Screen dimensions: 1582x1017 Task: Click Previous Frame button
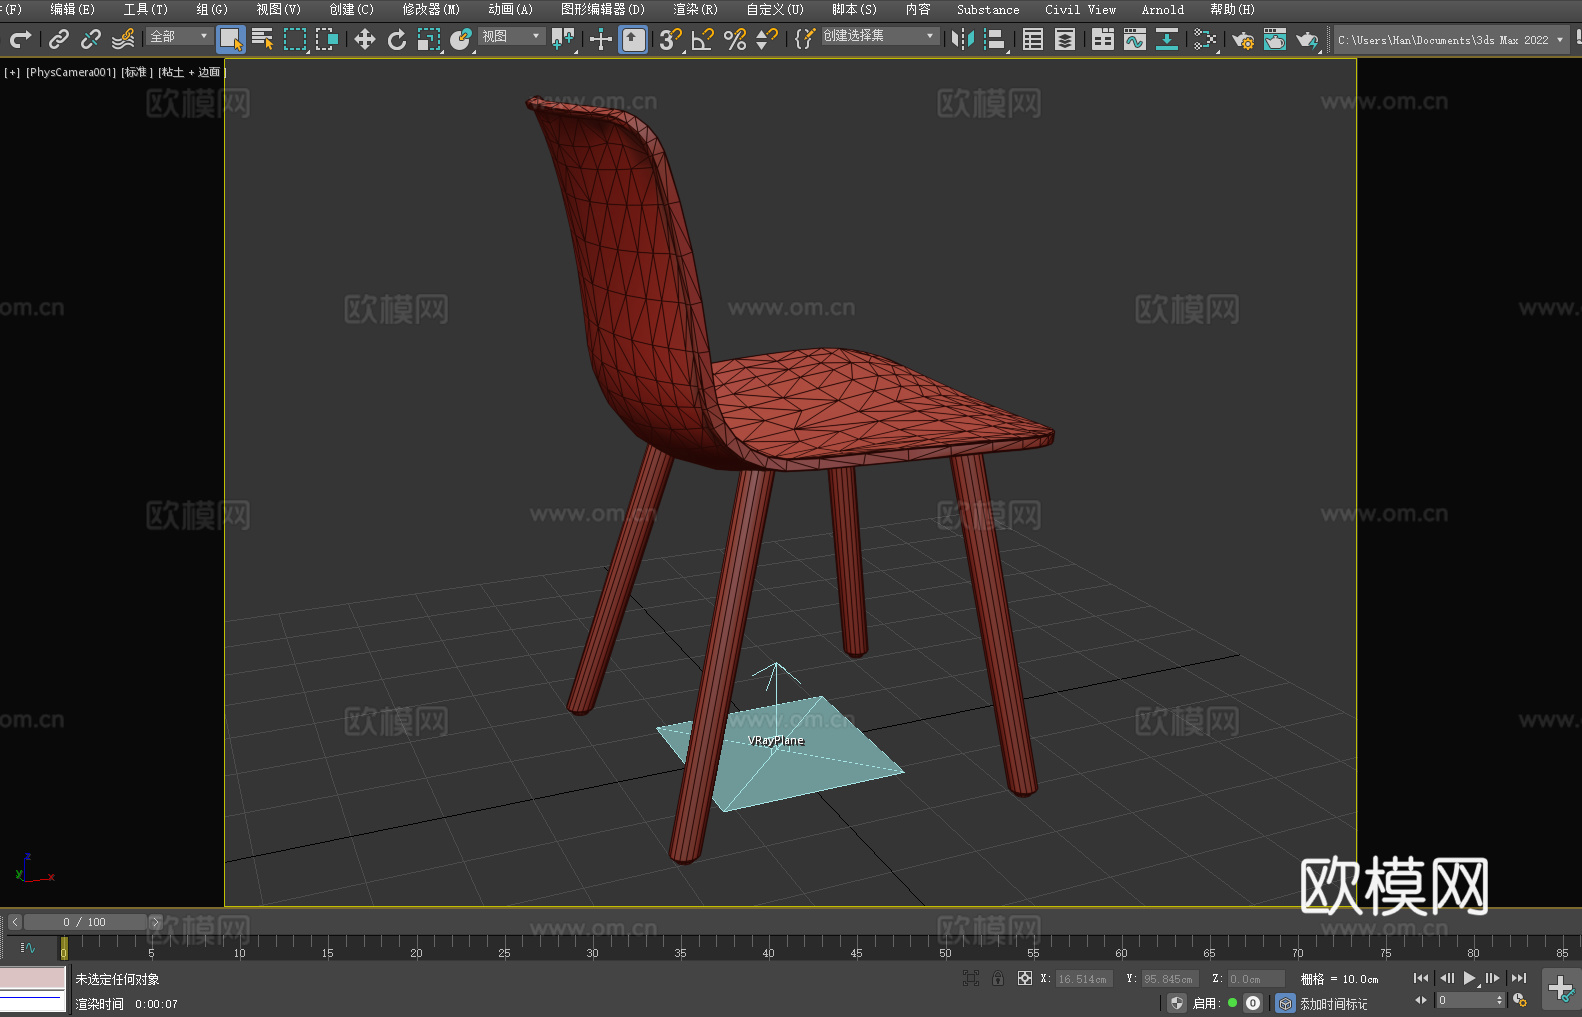click(x=1446, y=978)
